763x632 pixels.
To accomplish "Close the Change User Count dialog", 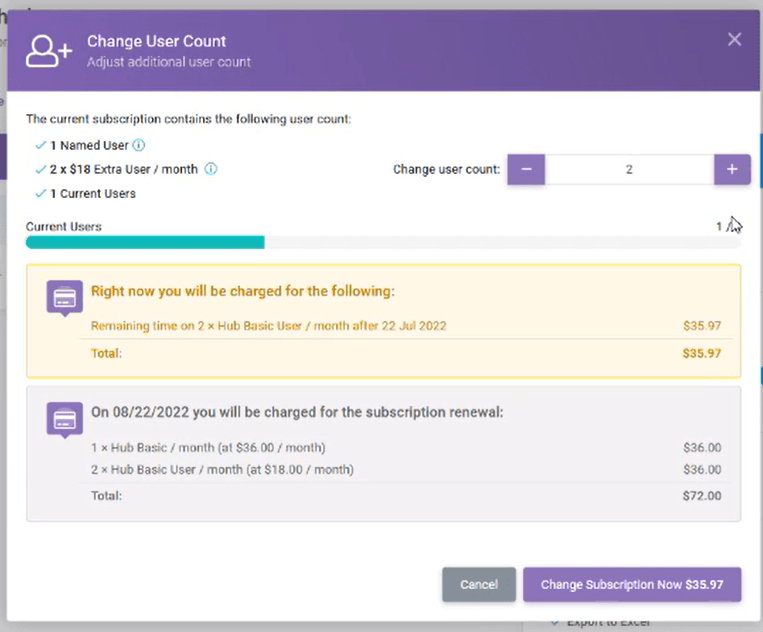I will (x=734, y=40).
